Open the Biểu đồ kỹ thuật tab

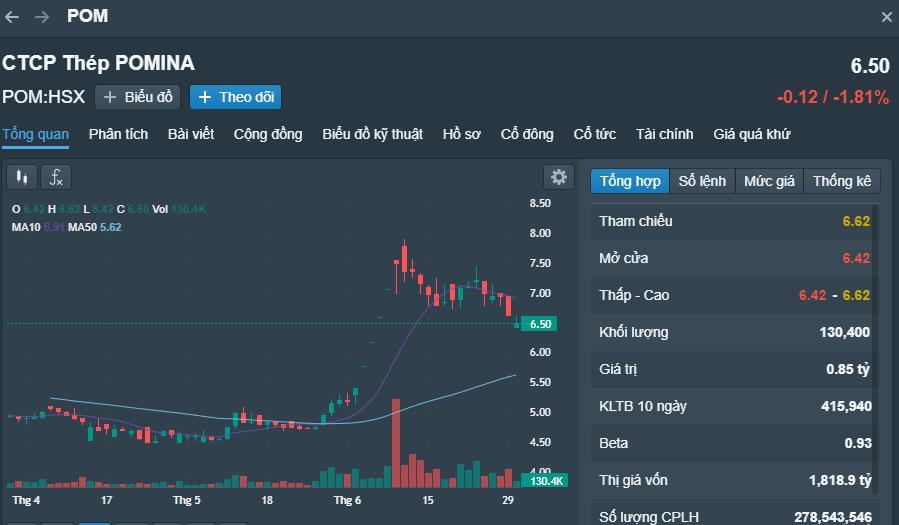(372, 134)
